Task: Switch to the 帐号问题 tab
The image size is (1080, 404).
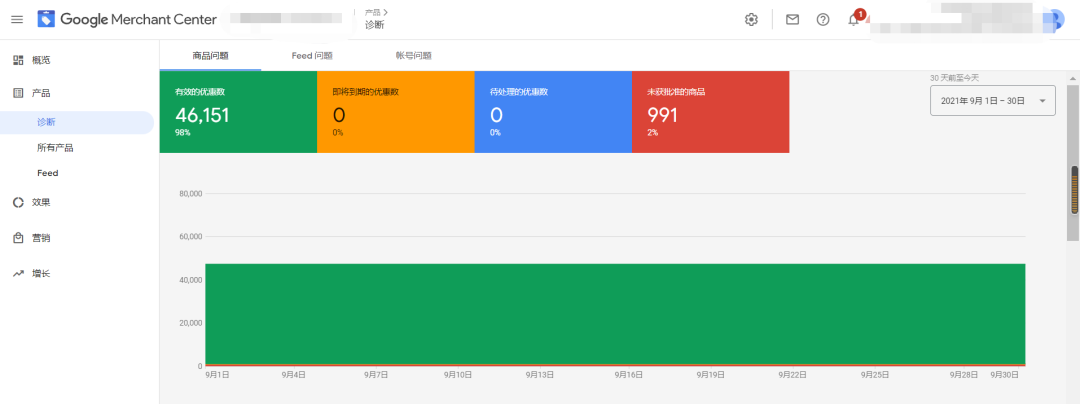Action: coord(413,56)
